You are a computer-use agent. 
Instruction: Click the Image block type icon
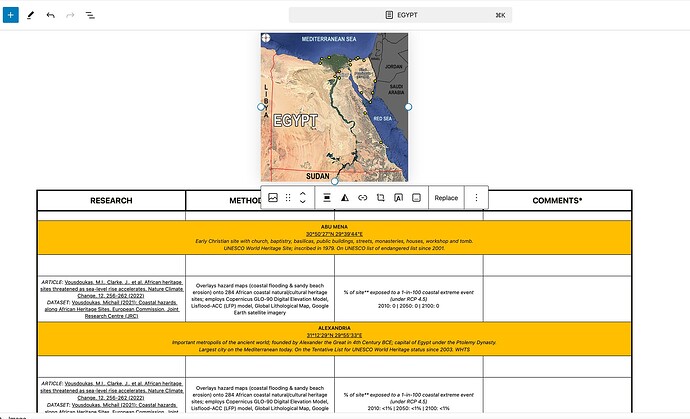tap(273, 198)
